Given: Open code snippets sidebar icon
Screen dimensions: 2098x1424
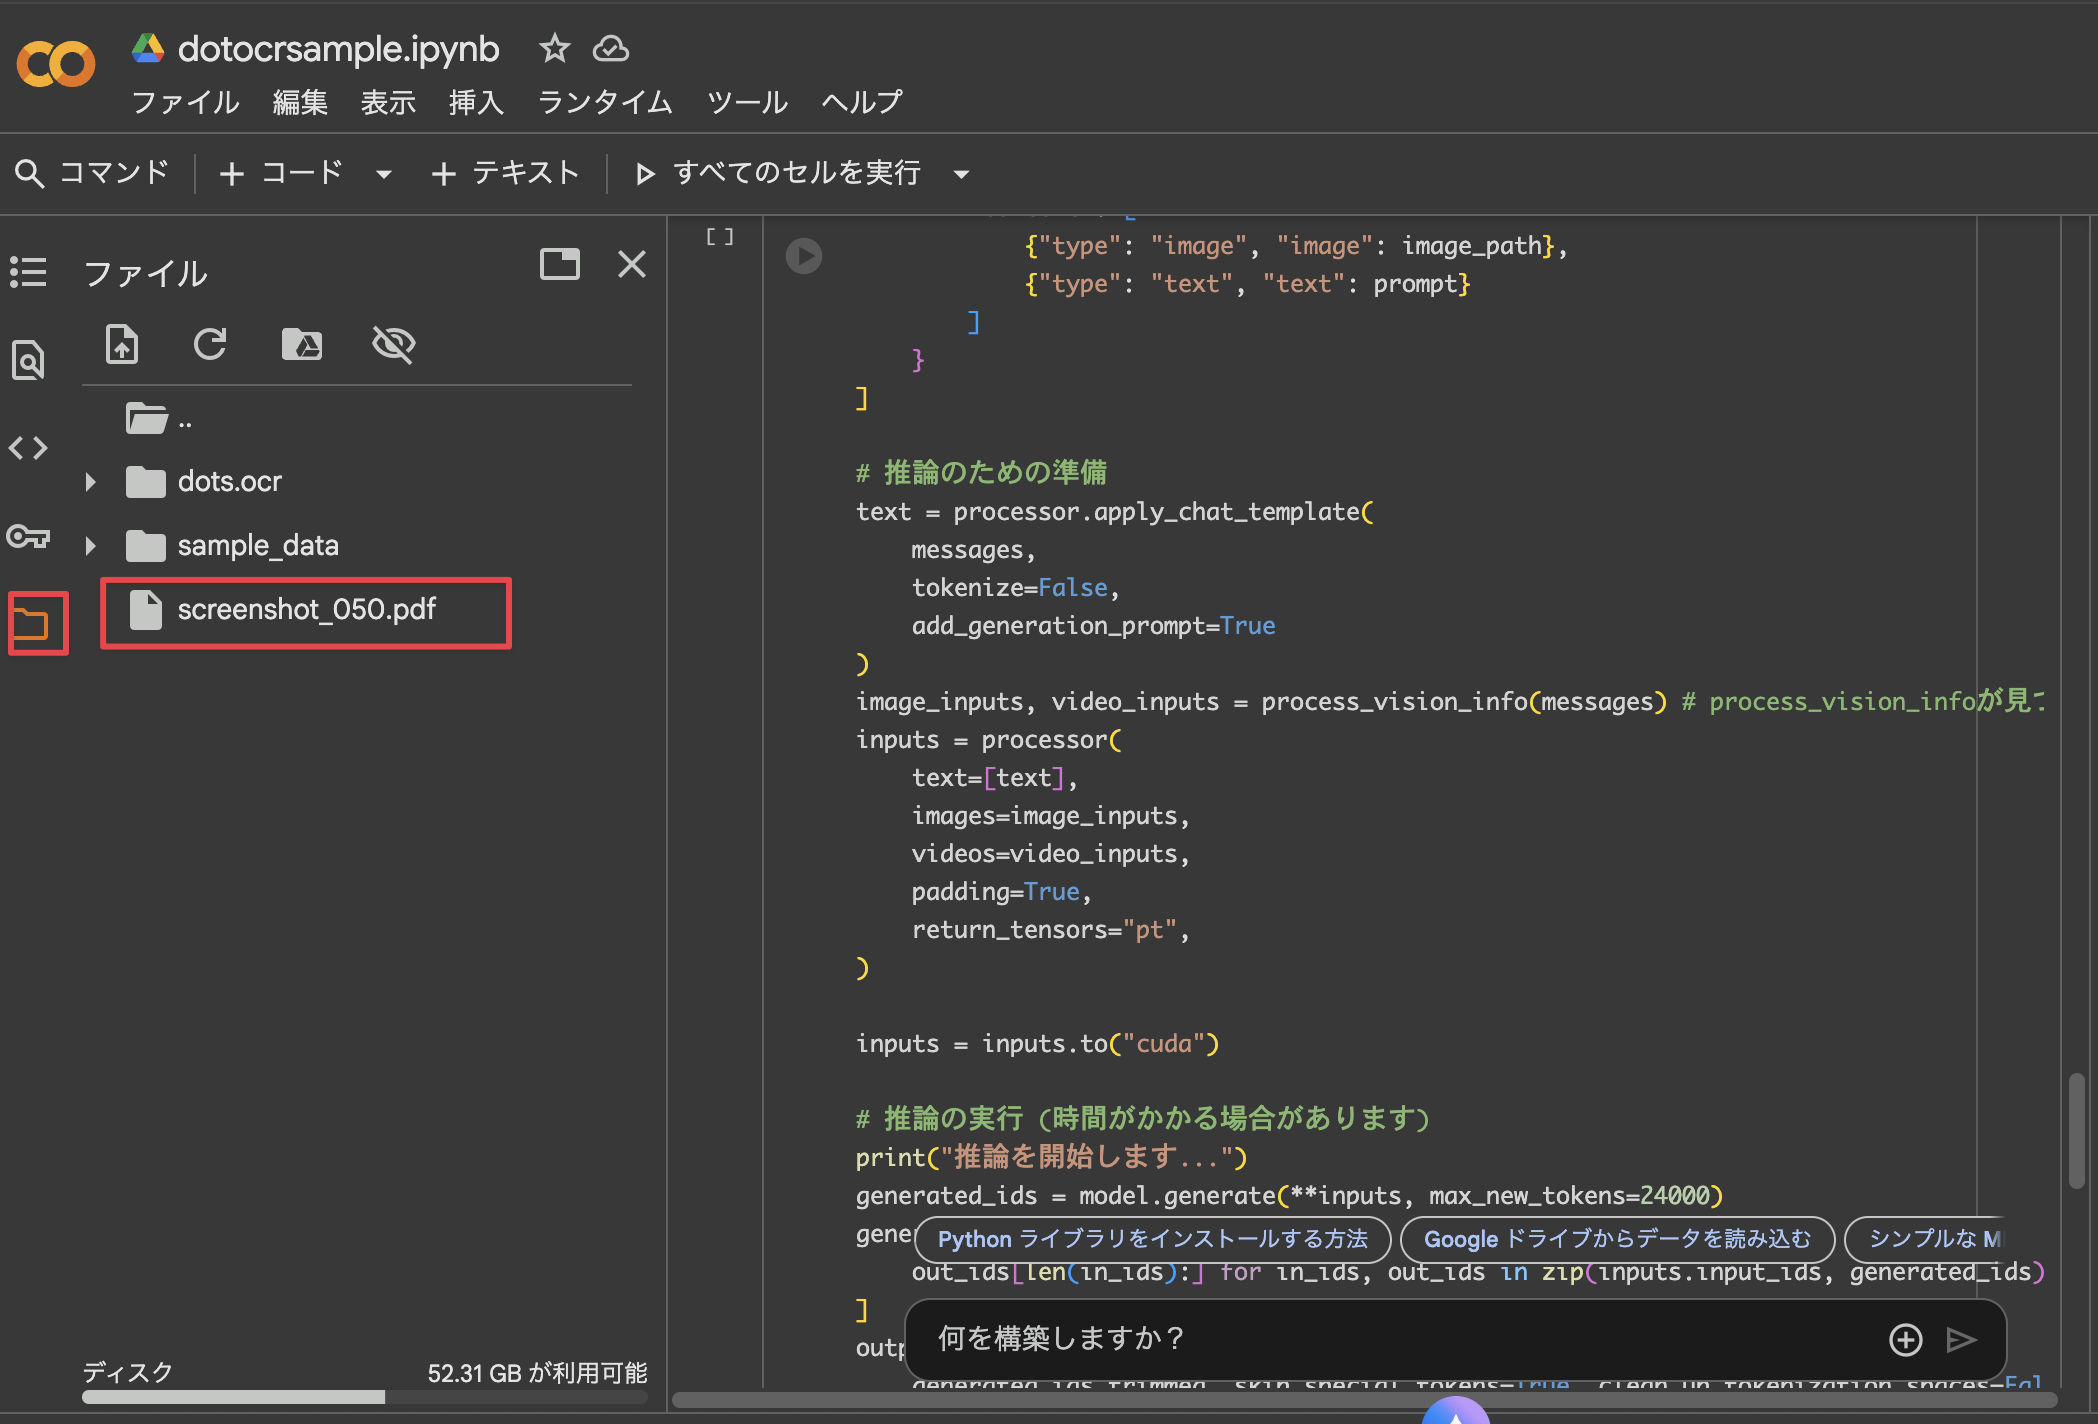Looking at the screenshot, I should [x=28, y=448].
